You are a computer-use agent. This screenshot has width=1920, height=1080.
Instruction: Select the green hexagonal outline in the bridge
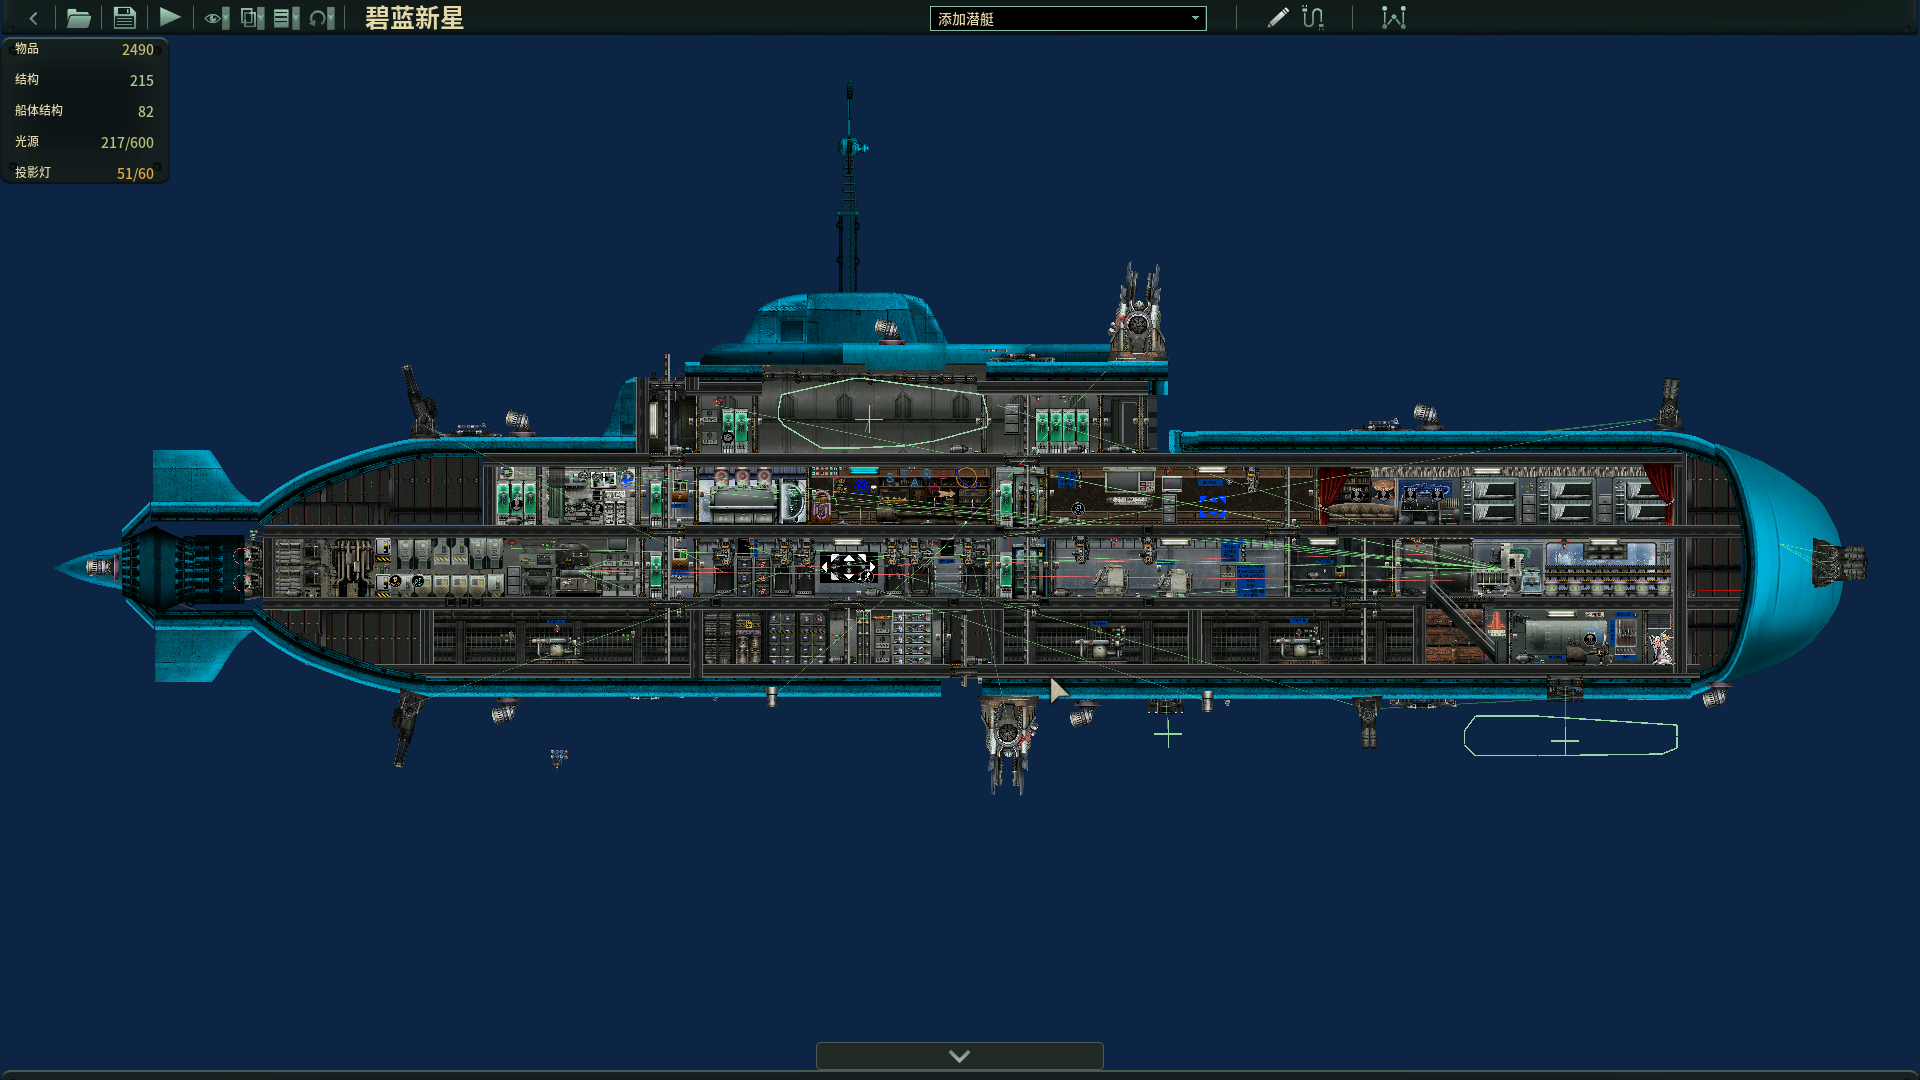click(883, 413)
